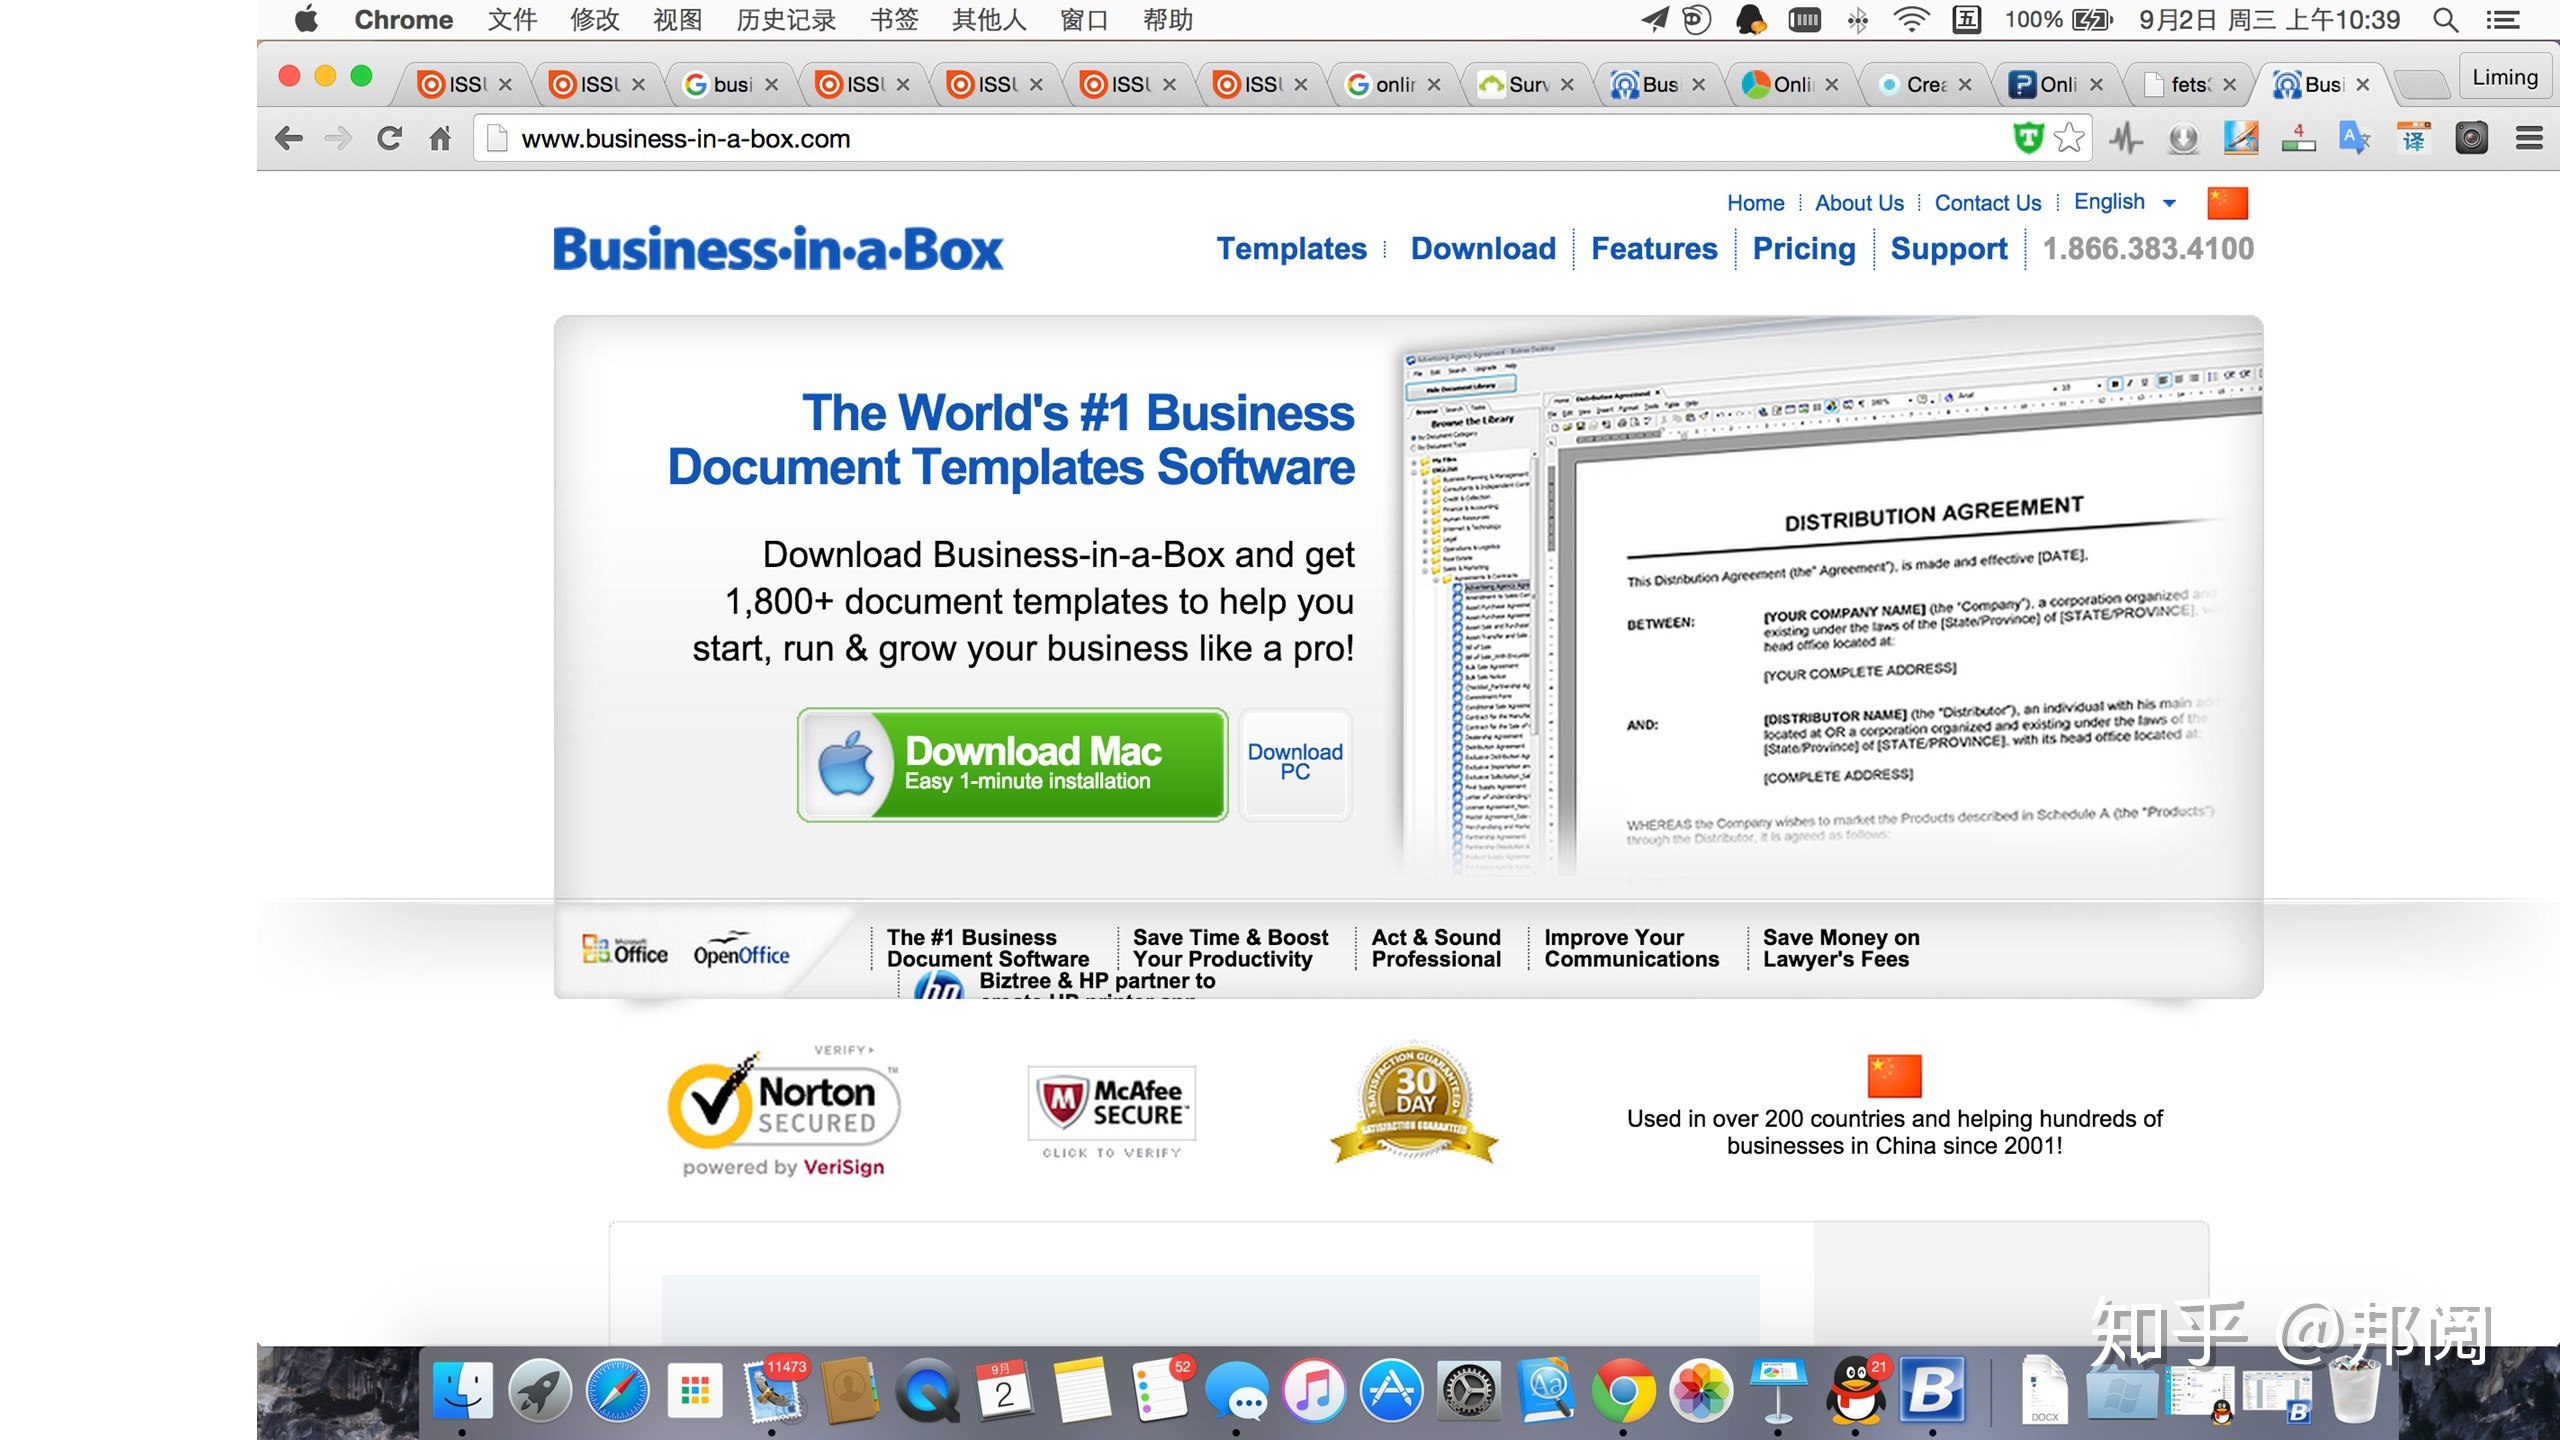
Task: Open the 书签 menu in menu bar
Action: 894,20
